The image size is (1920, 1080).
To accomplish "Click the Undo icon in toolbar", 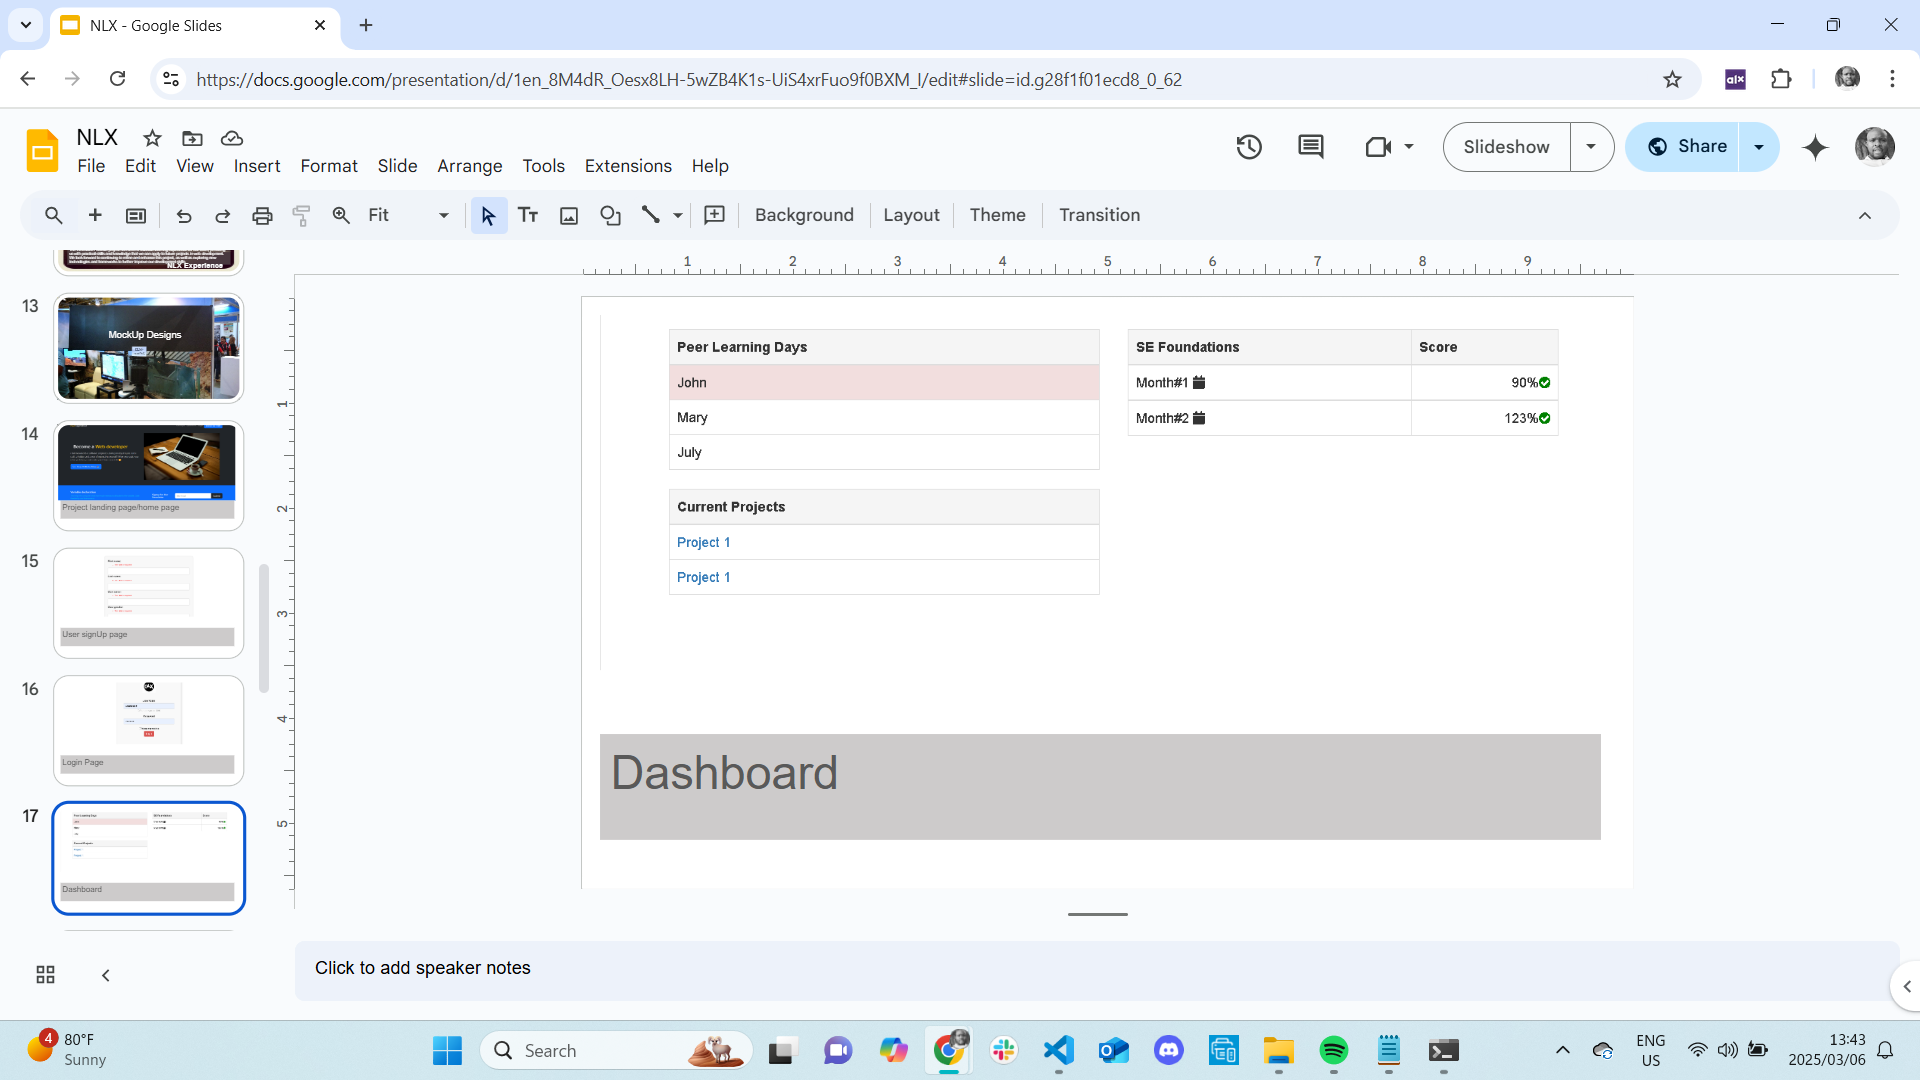I will (x=183, y=215).
